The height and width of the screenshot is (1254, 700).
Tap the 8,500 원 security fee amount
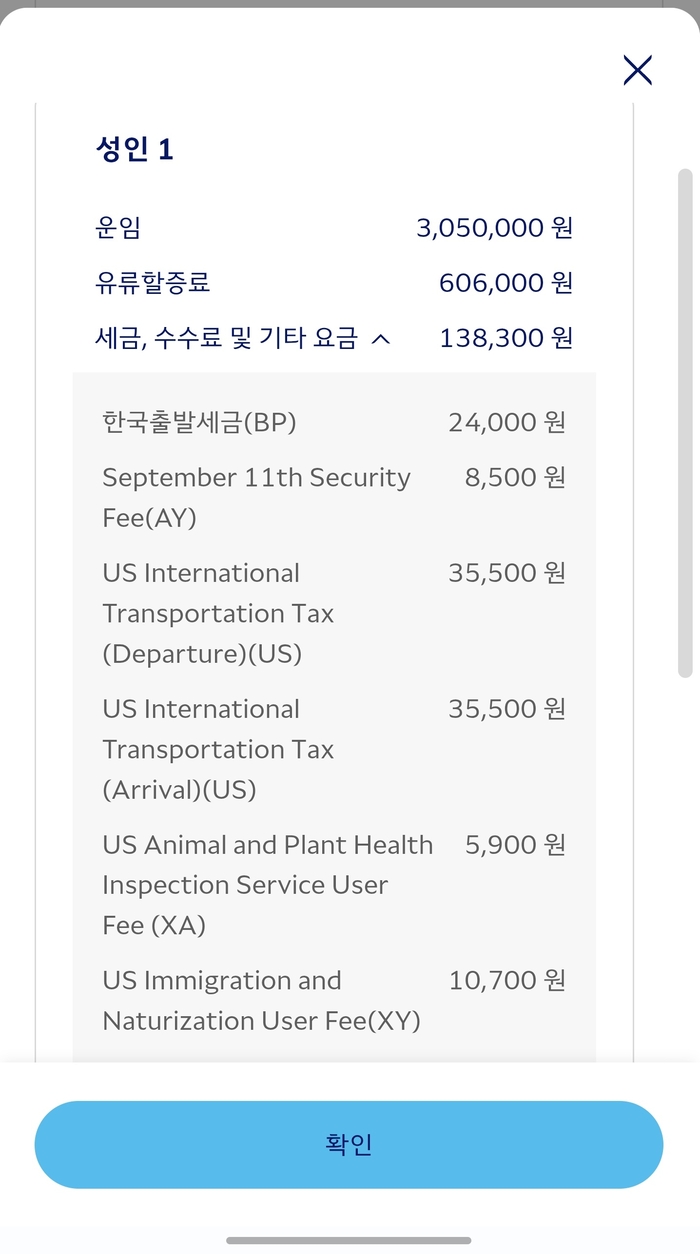(x=514, y=477)
